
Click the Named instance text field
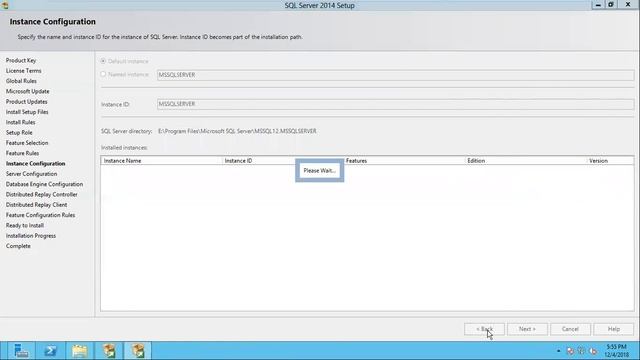[x=395, y=75]
